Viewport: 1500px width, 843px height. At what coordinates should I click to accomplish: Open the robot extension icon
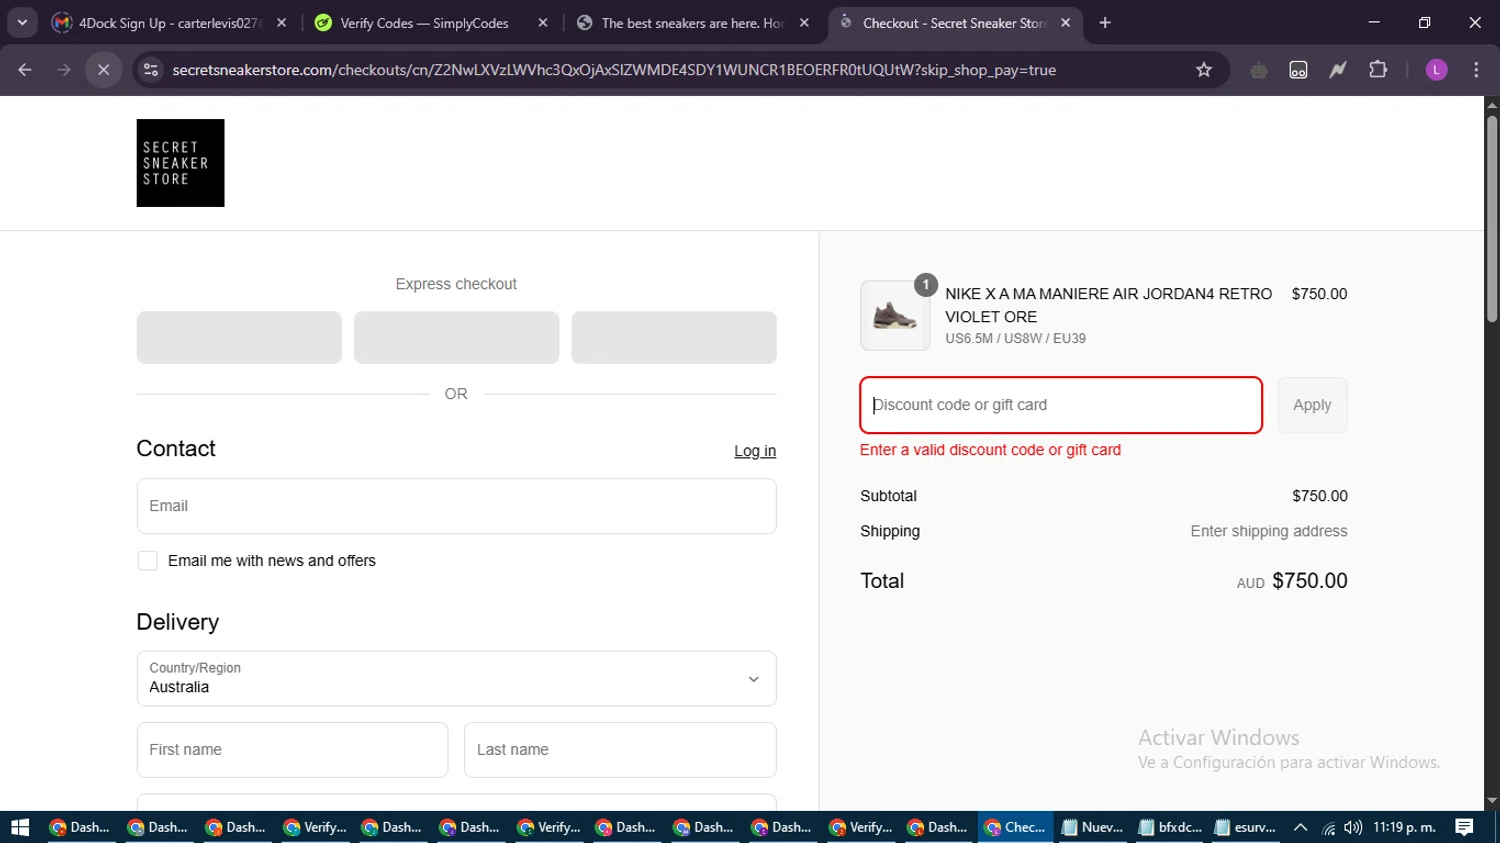point(1259,70)
